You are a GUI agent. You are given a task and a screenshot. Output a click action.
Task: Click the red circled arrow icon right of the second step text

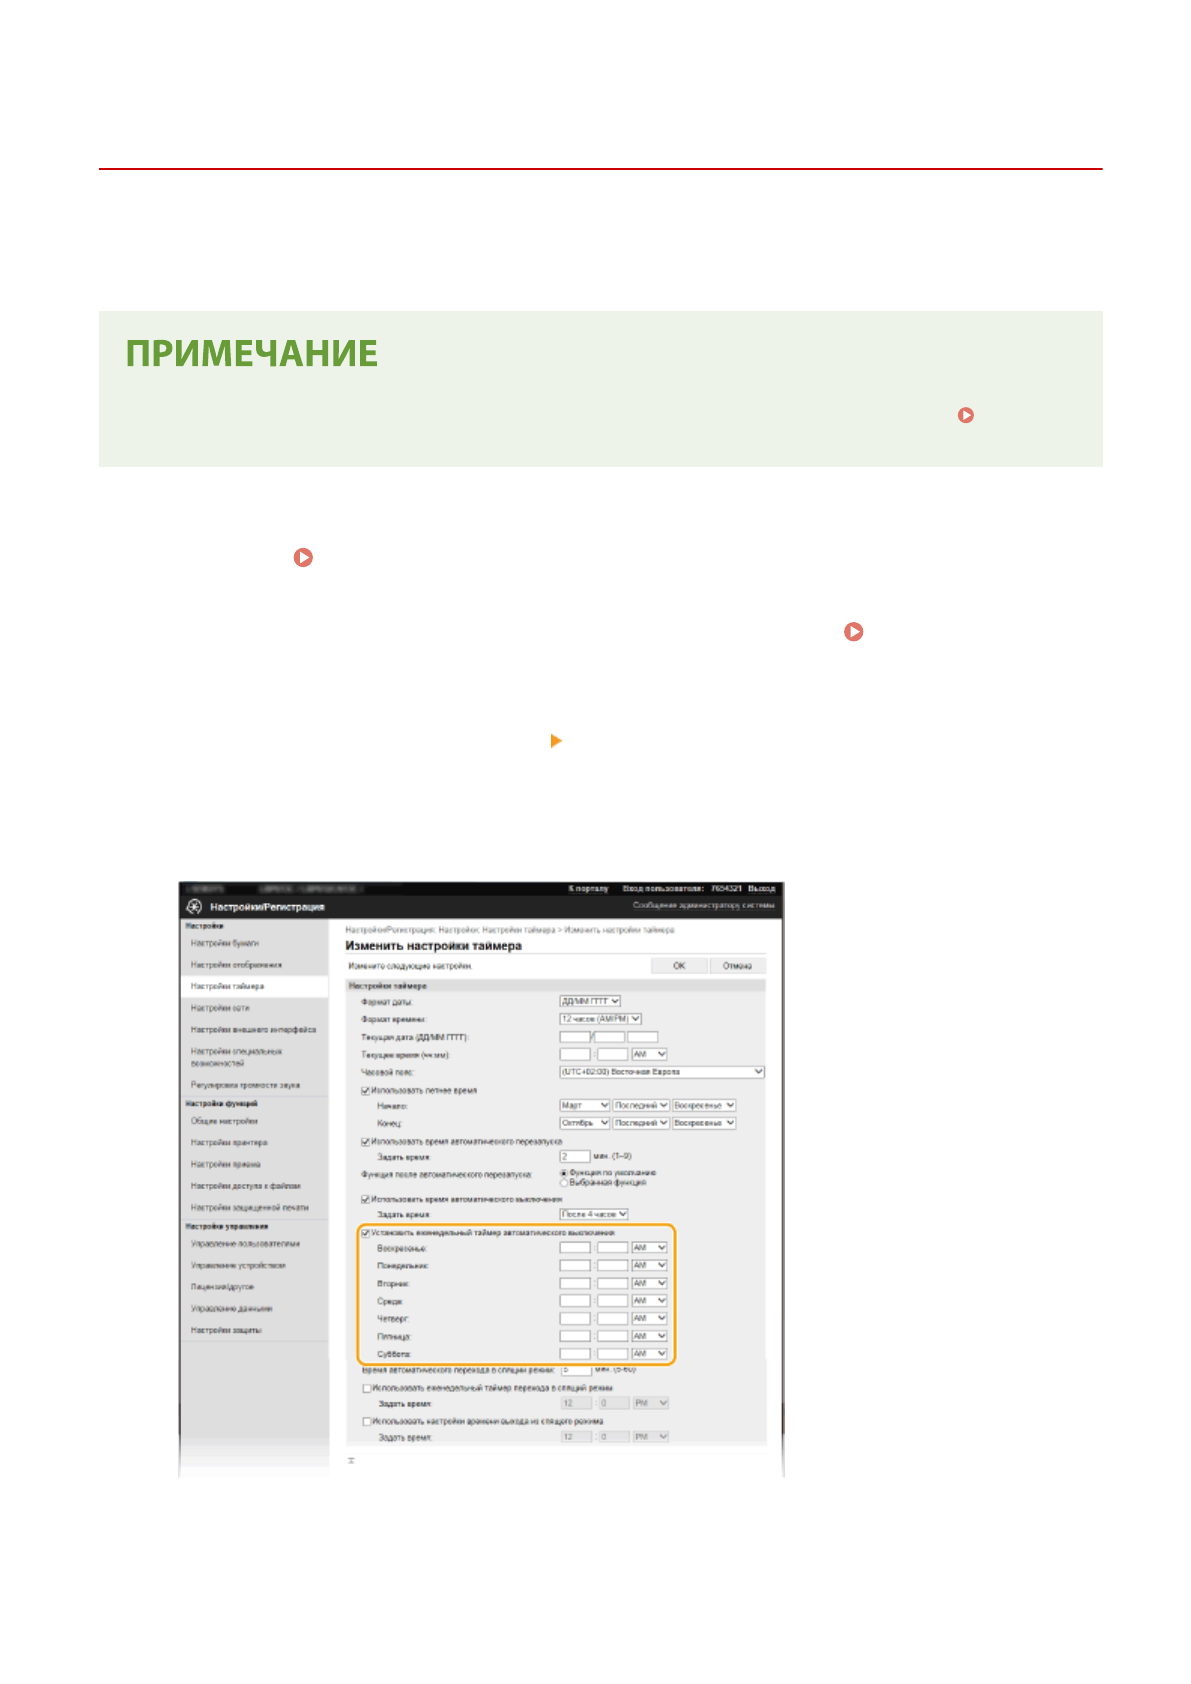point(853,632)
